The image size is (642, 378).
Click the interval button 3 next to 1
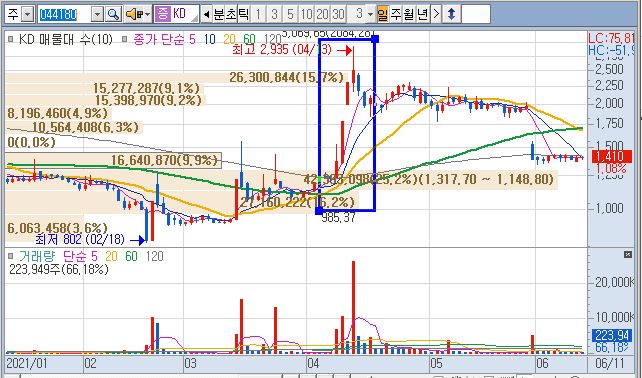pos(274,14)
